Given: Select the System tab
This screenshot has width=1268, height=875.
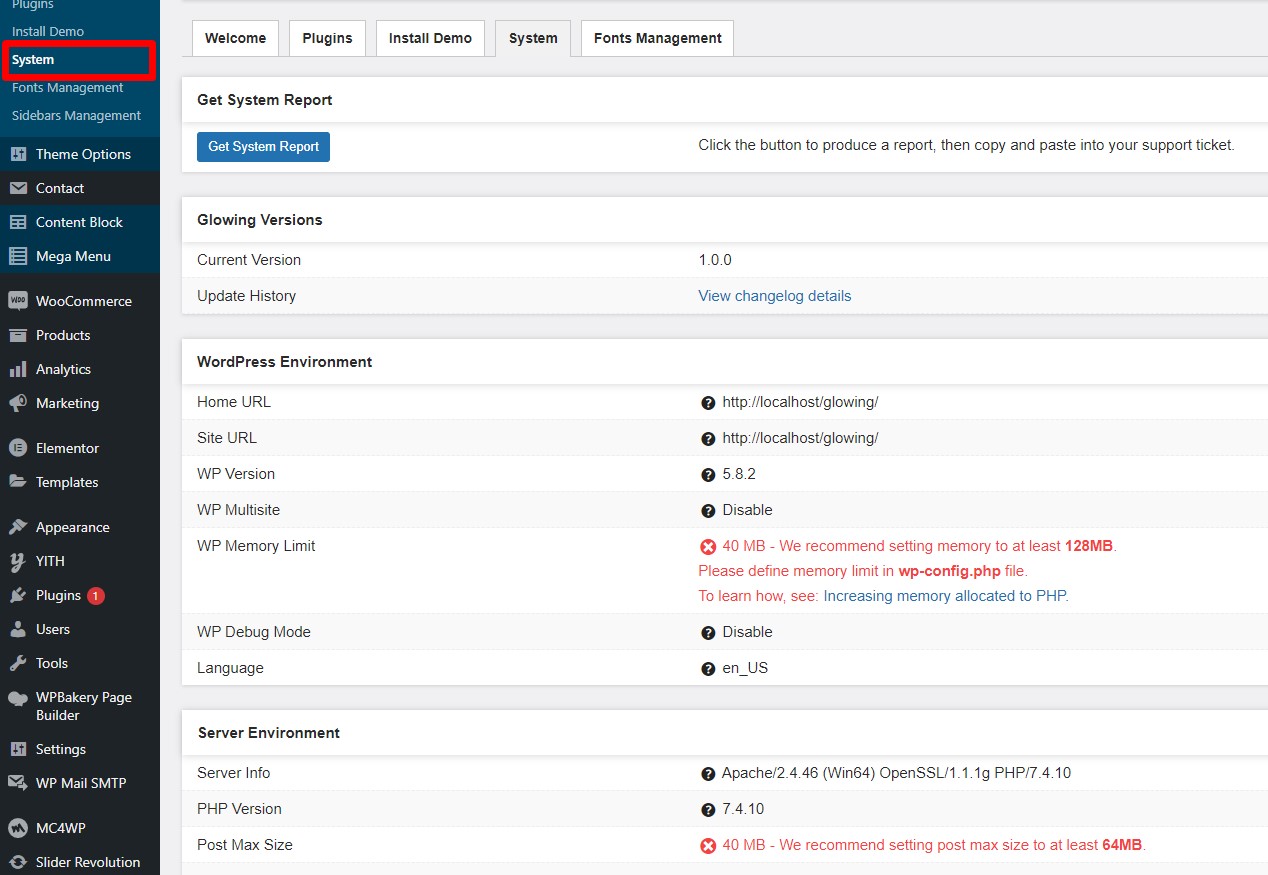Looking at the screenshot, I should click(x=533, y=38).
